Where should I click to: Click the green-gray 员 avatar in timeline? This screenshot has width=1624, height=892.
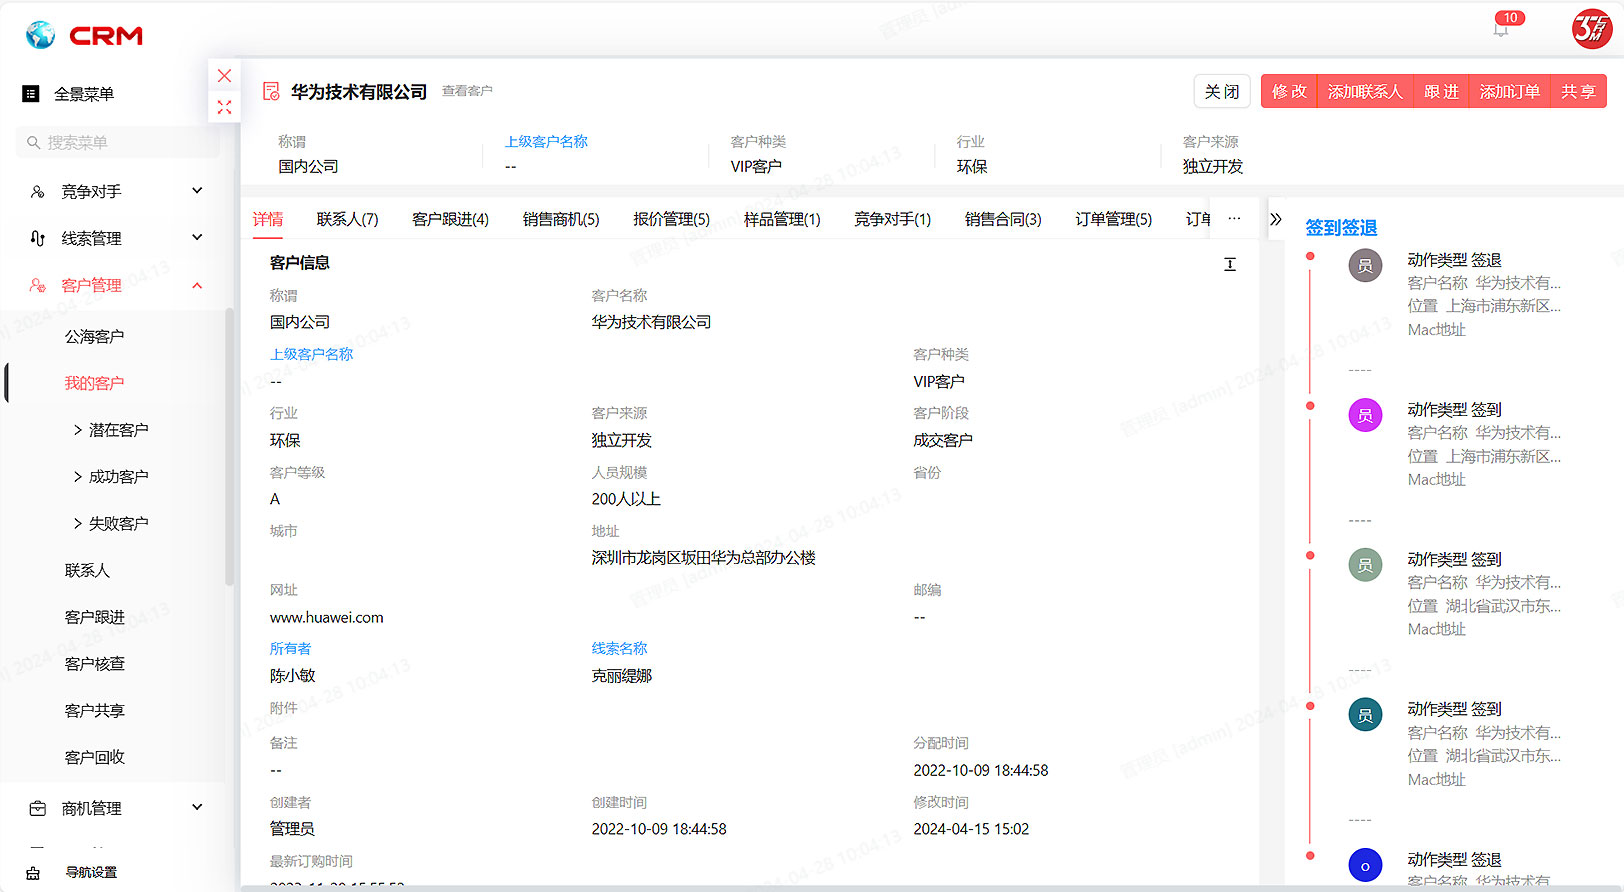click(x=1365, y=565)
